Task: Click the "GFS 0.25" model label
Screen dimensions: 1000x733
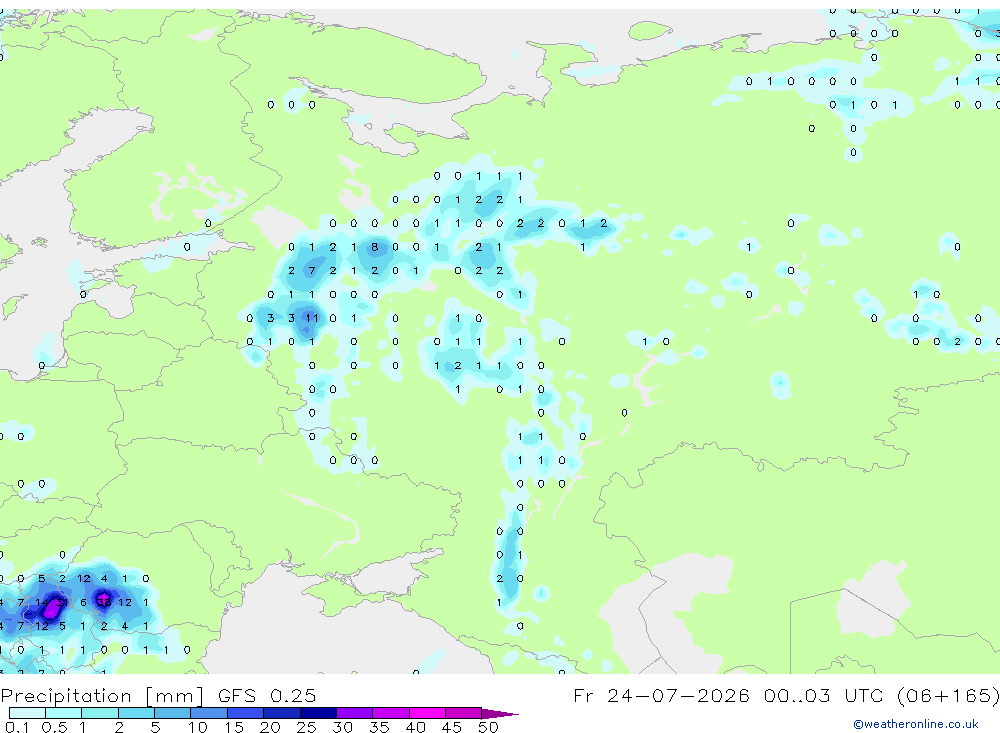Action: click(x=267, y=695)
